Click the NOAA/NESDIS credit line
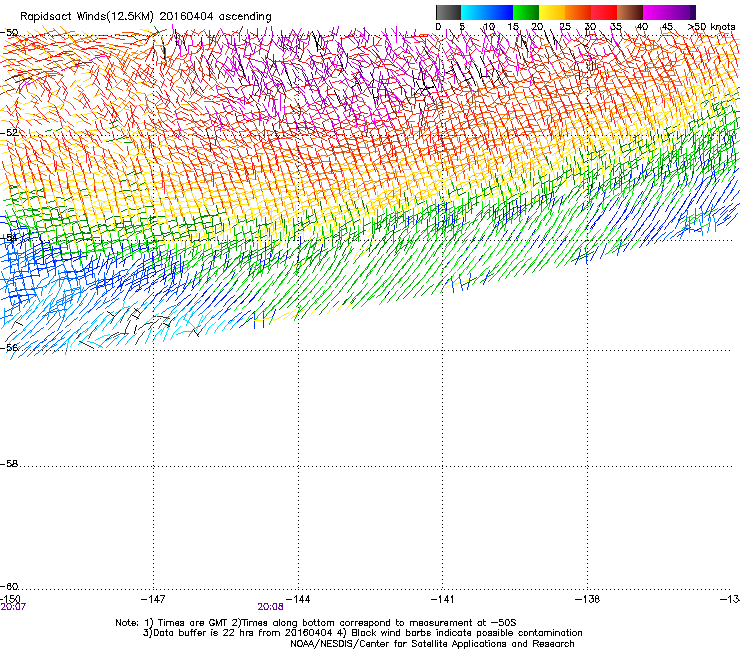740x650 pixels. [x=432, y=644]
